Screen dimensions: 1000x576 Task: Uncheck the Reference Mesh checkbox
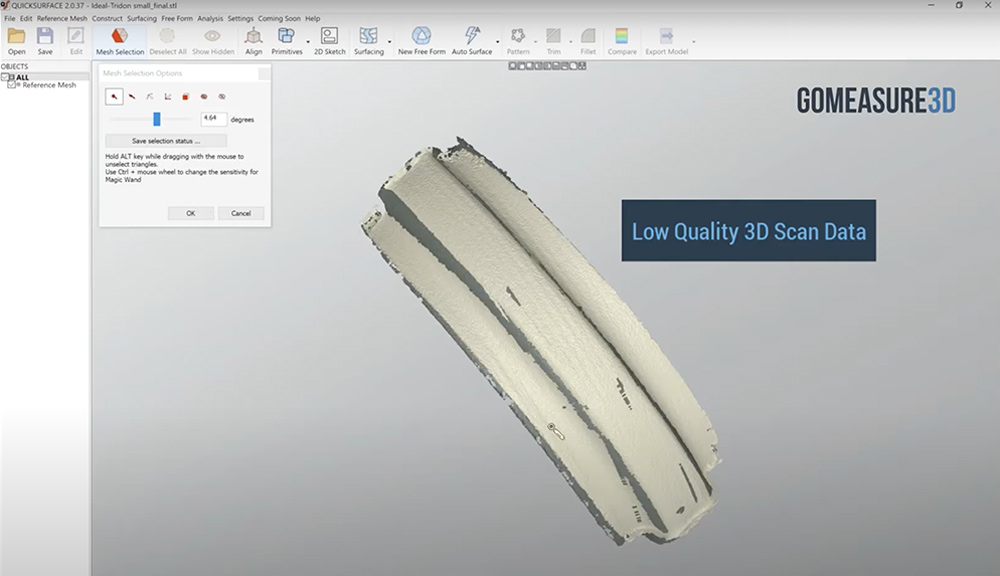click(x=11, y=85)
